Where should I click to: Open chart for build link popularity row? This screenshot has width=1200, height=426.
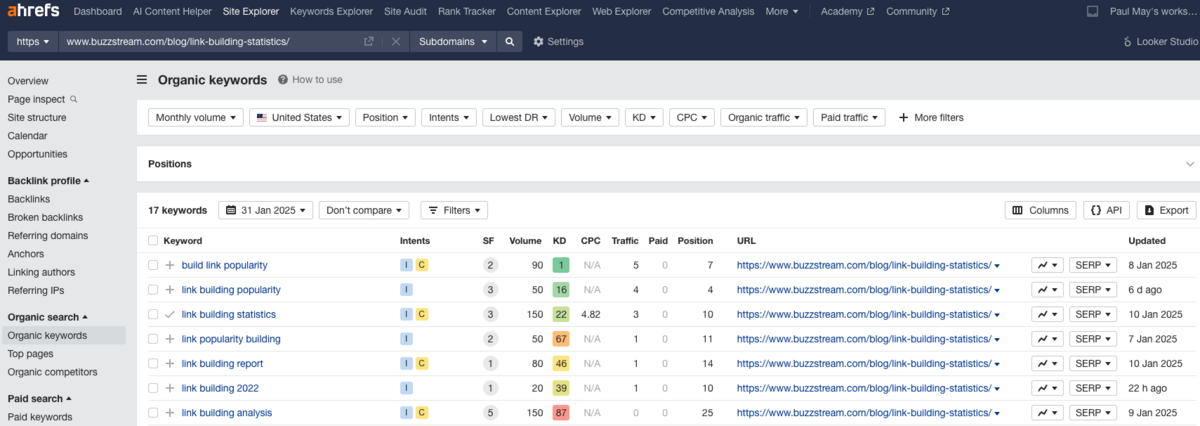(x=1046, y=265)
